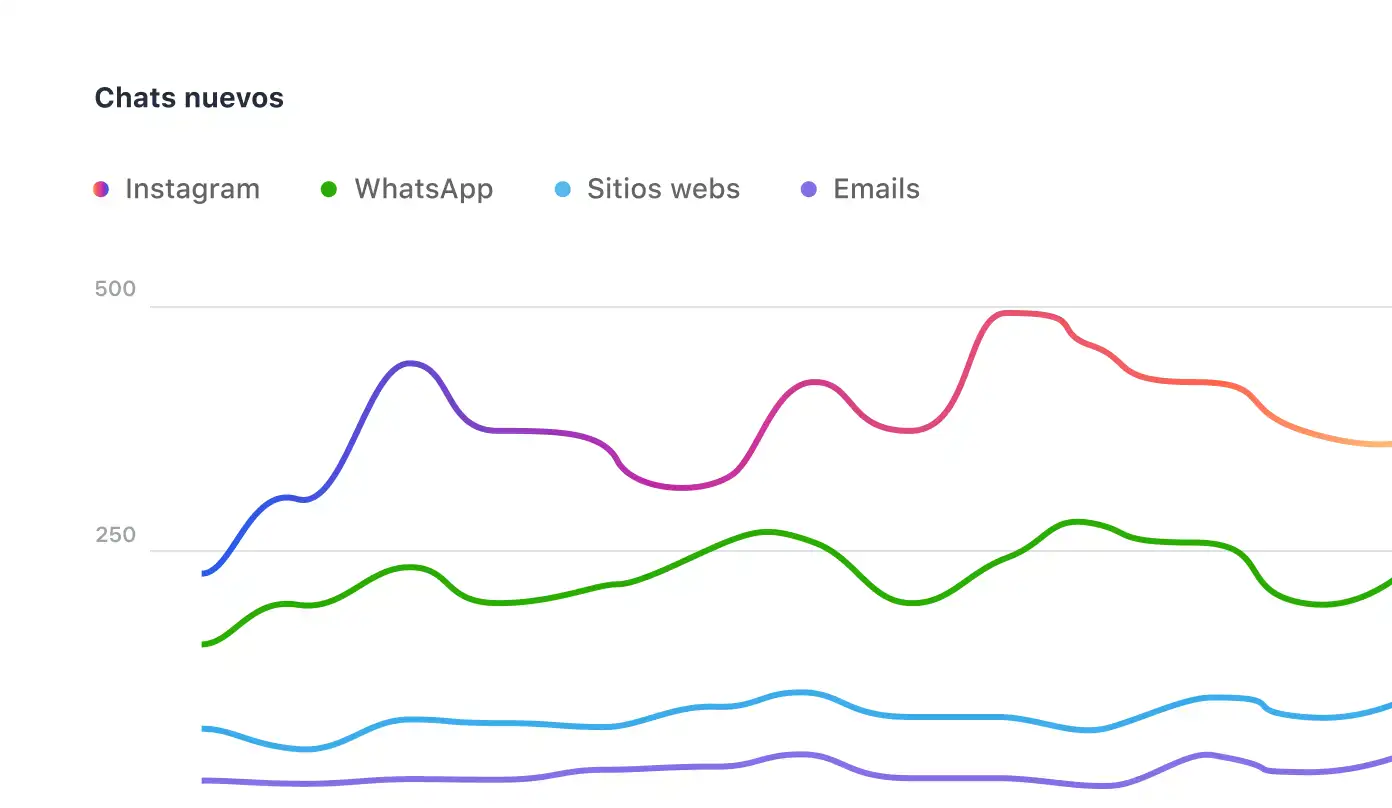Toggle the Emails series label
Image resolution: width=1392 pixels, height=808 pixels.
click(x=876, y=189)
